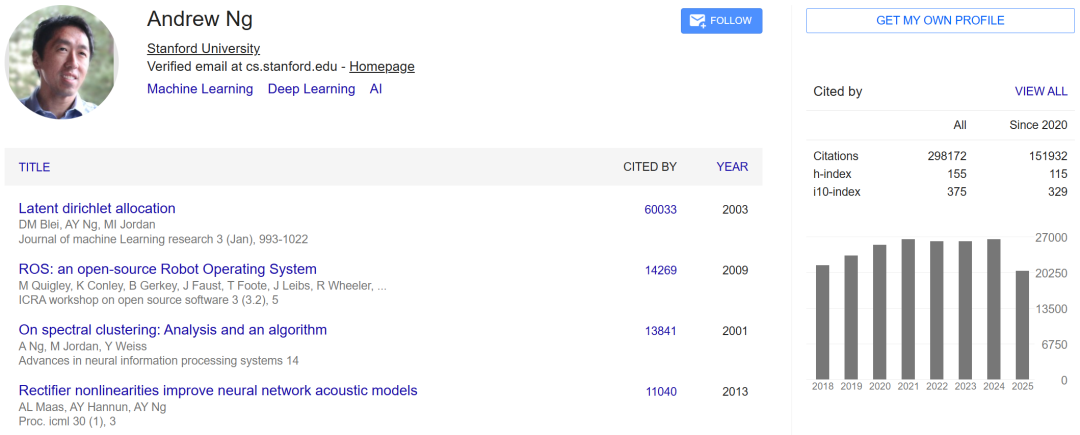The height and width of the screenshot is (435, 1080).
Task: Sort publications by Year column header
Action: [732, 167]
